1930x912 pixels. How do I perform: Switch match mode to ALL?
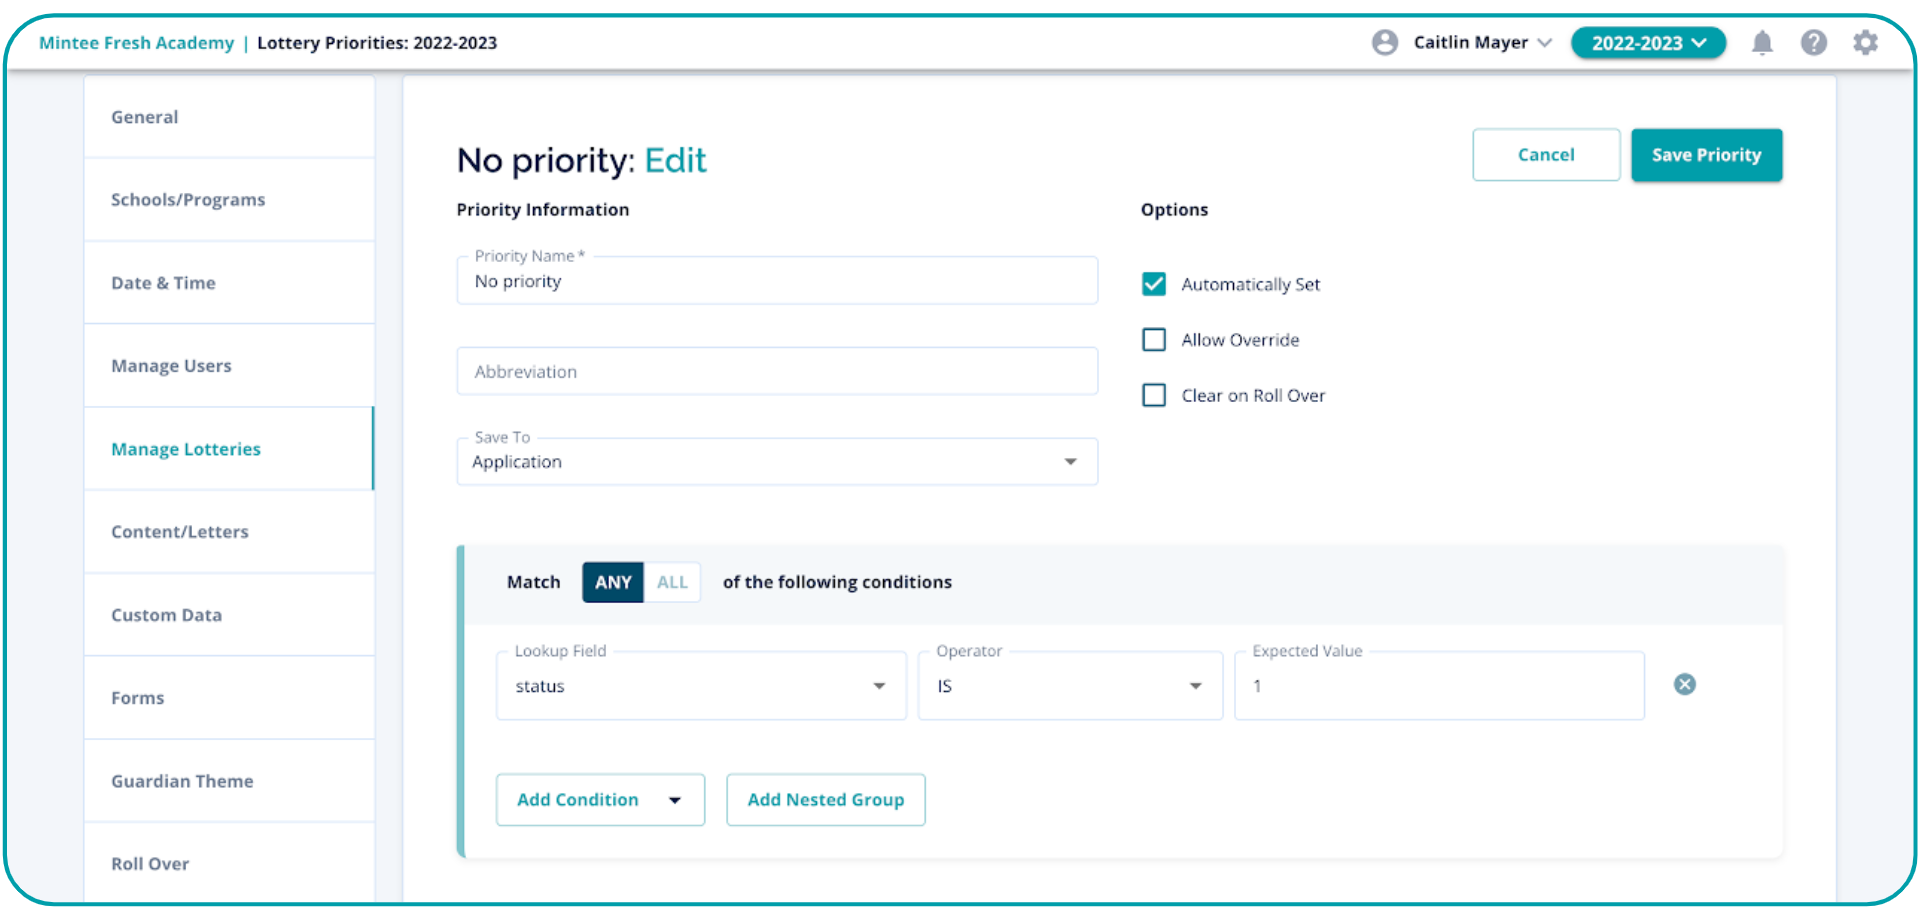(672, 582)
